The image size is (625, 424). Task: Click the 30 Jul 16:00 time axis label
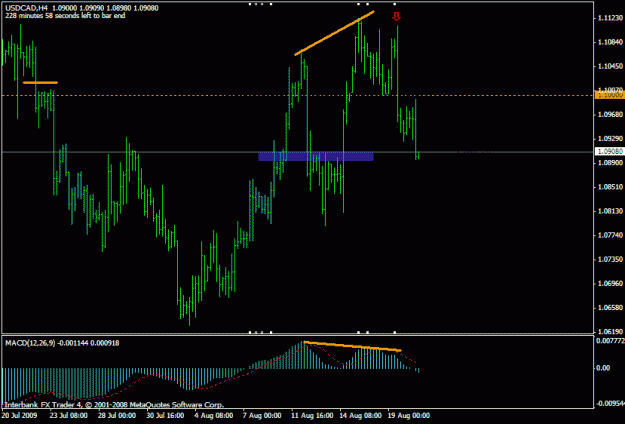click(166, 416)
